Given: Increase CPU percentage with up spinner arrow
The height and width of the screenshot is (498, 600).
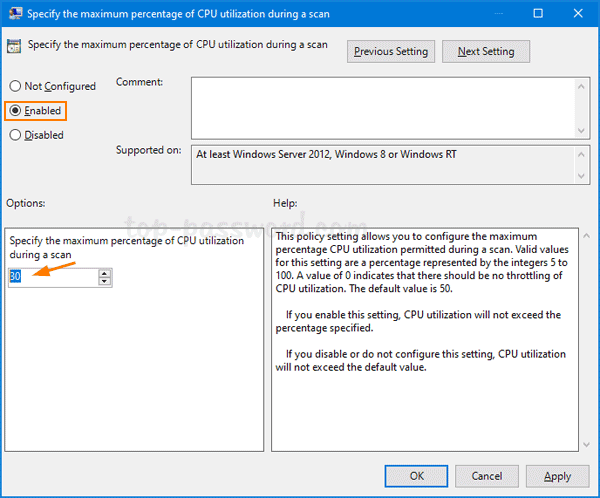Looking at the screenshot, I should [x=104, y=273].
